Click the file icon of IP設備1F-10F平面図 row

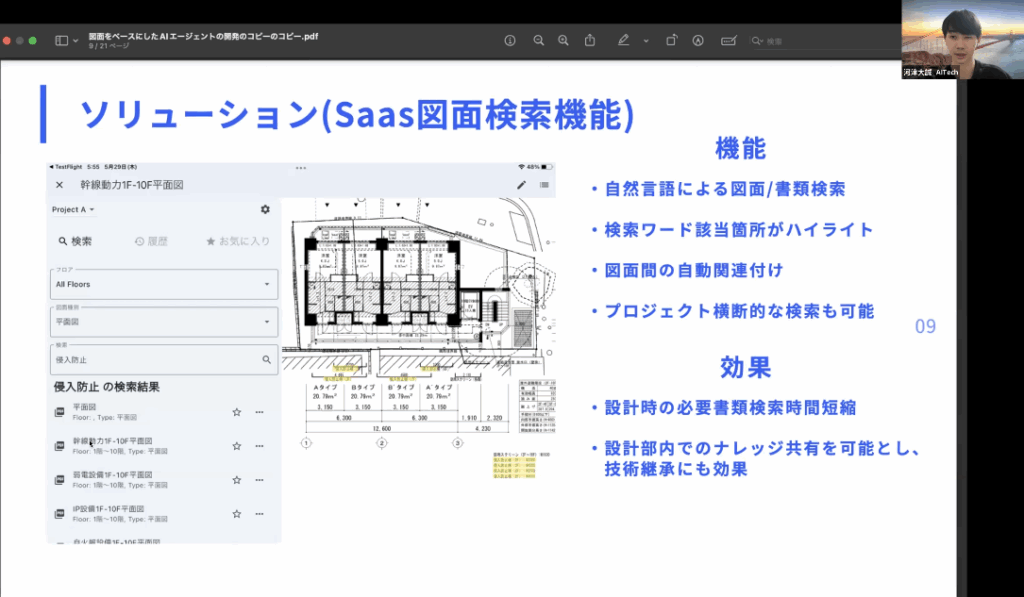pyautogui.click(x=59, y=514)
